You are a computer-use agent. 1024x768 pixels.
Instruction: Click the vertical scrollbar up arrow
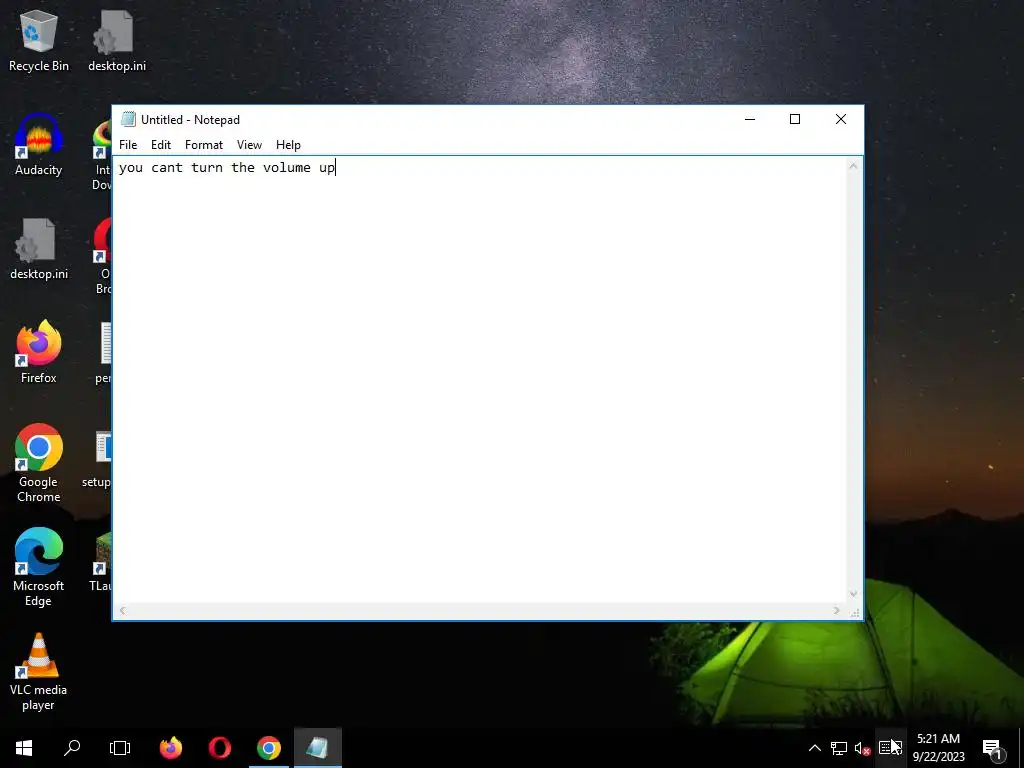coord(853,166)
